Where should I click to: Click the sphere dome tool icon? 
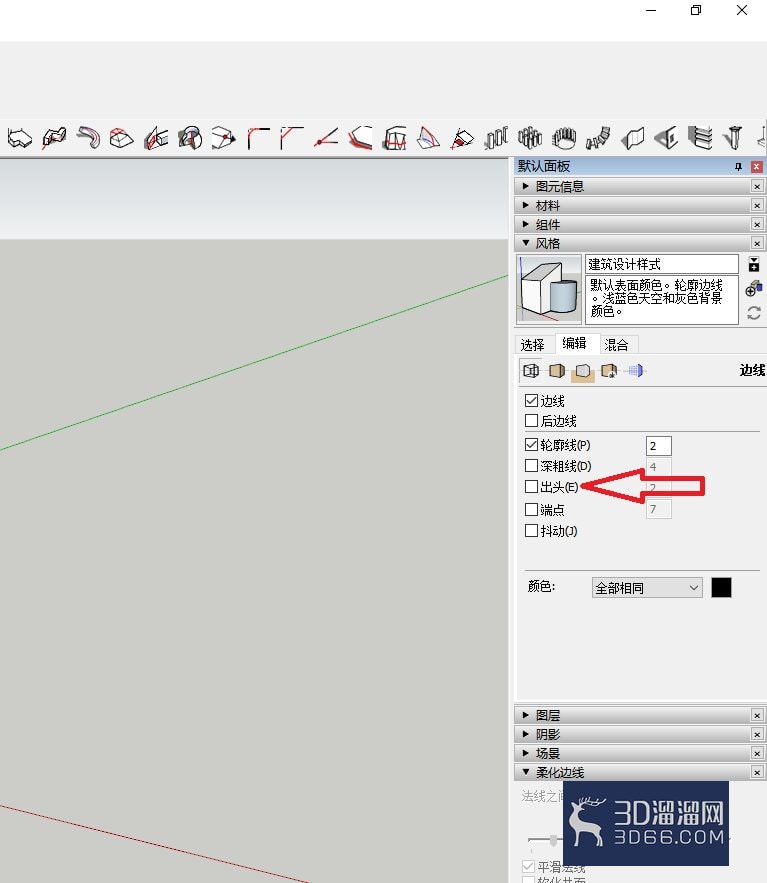(190, 137)
